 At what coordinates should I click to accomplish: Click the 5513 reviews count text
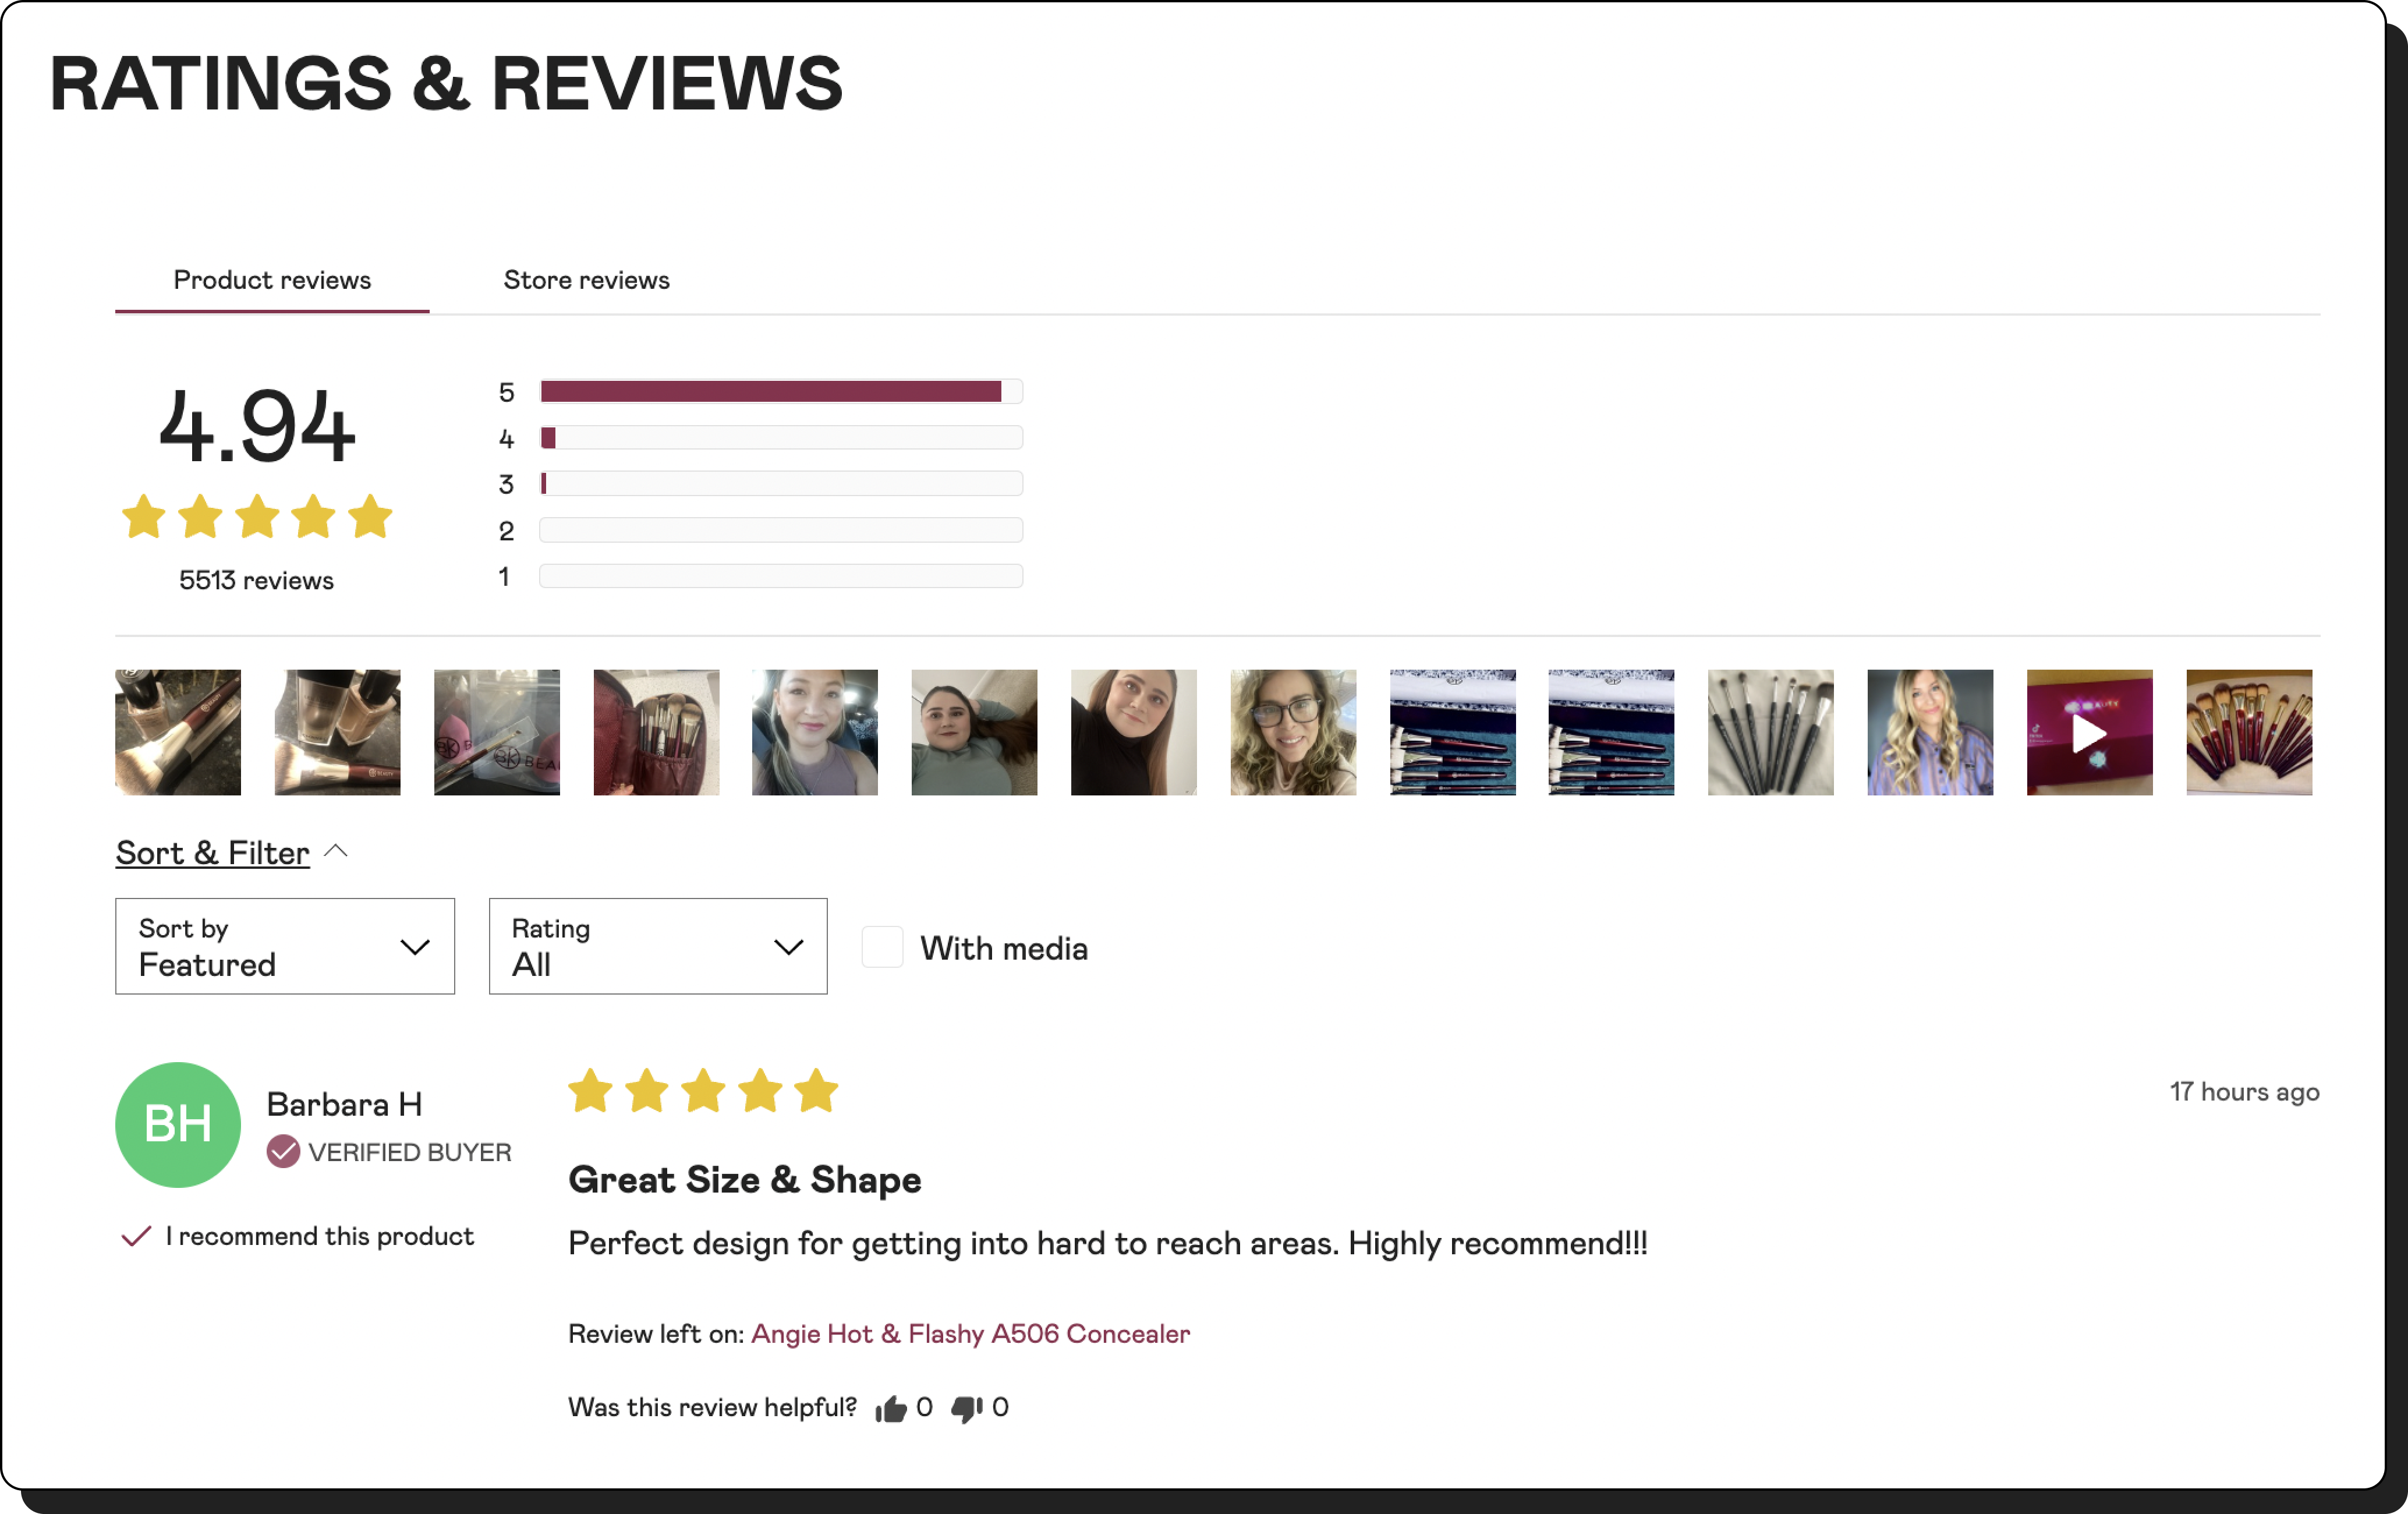[x=256, y=580]
